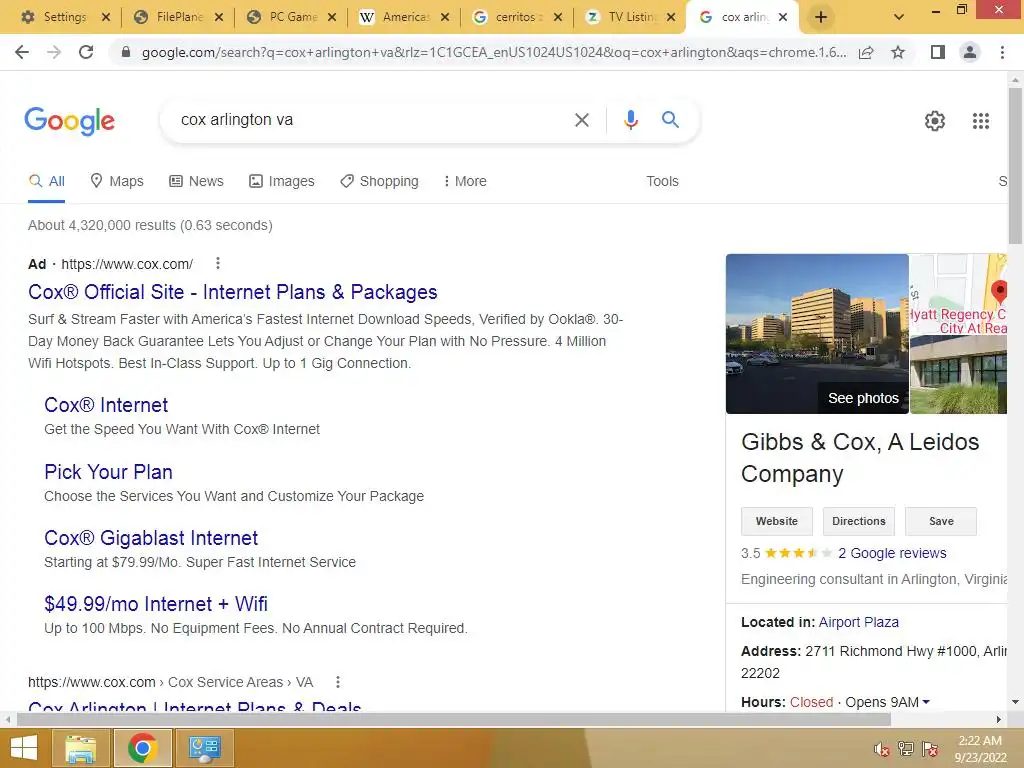
Task: Open the Cox Internet sitelink
Action: click(x=106, y=405)
